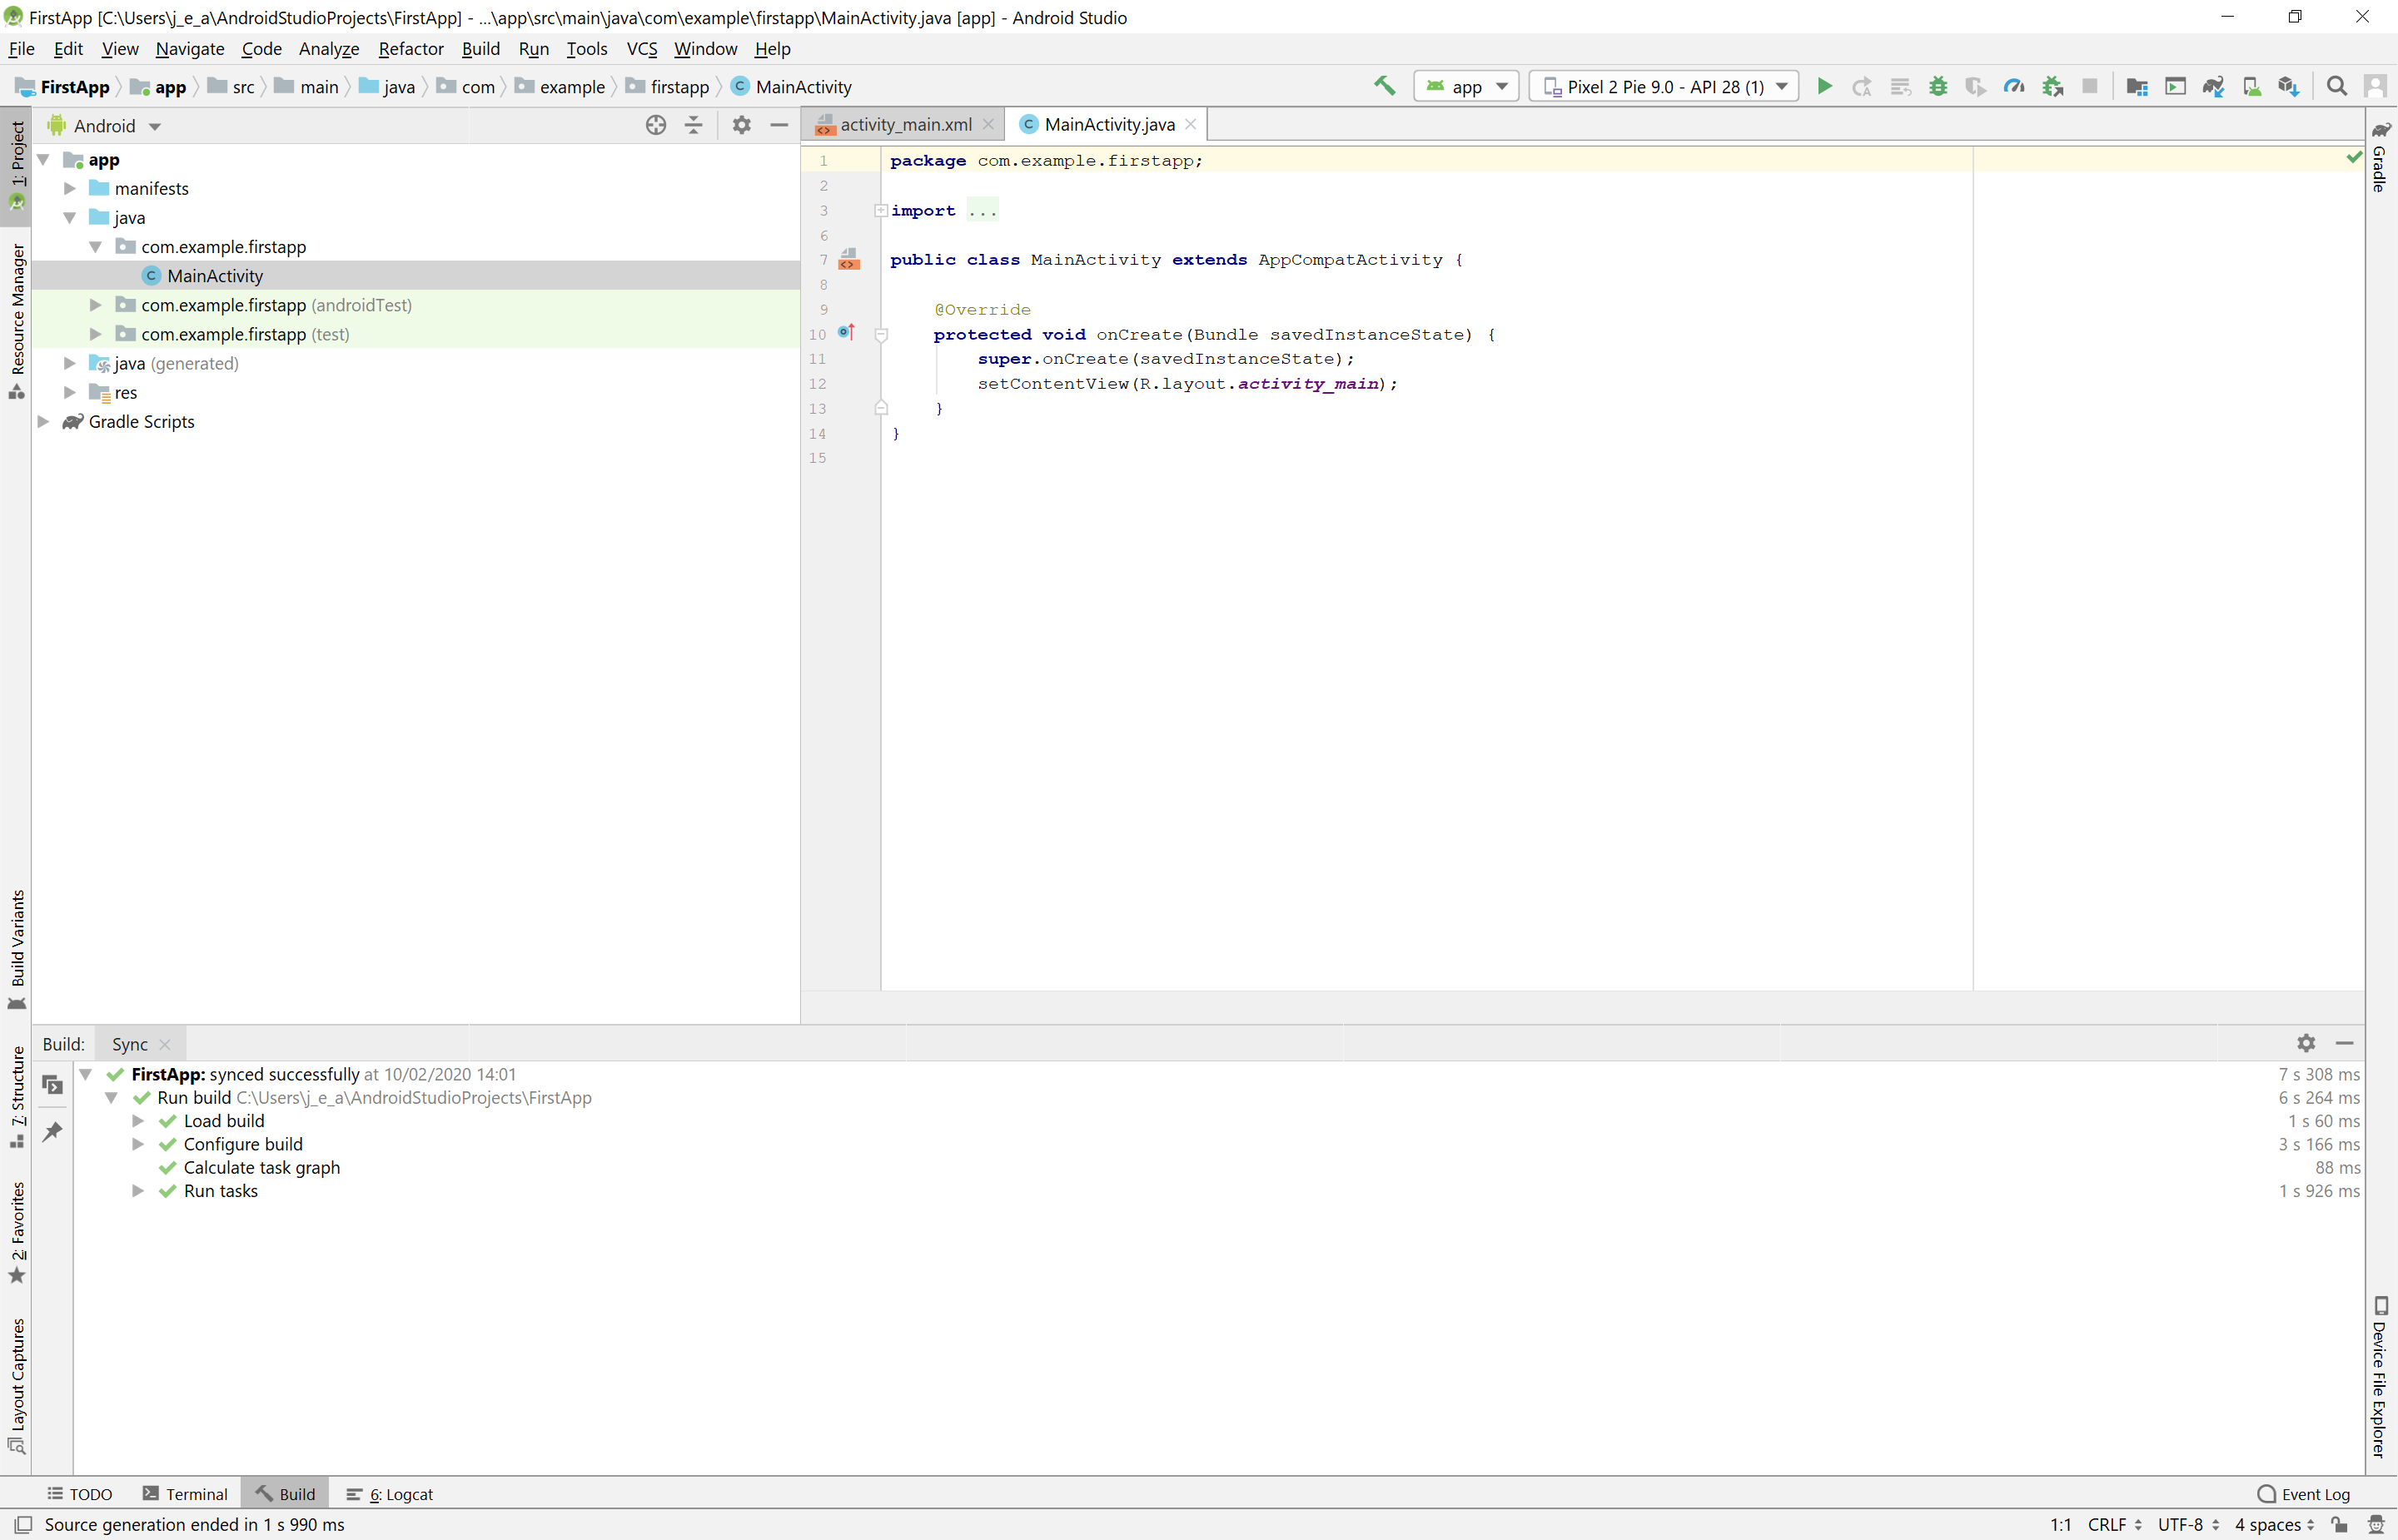The image size is (2398, 1540).
Task: Open the Android project view dropdown
Action: coord(104,126)
